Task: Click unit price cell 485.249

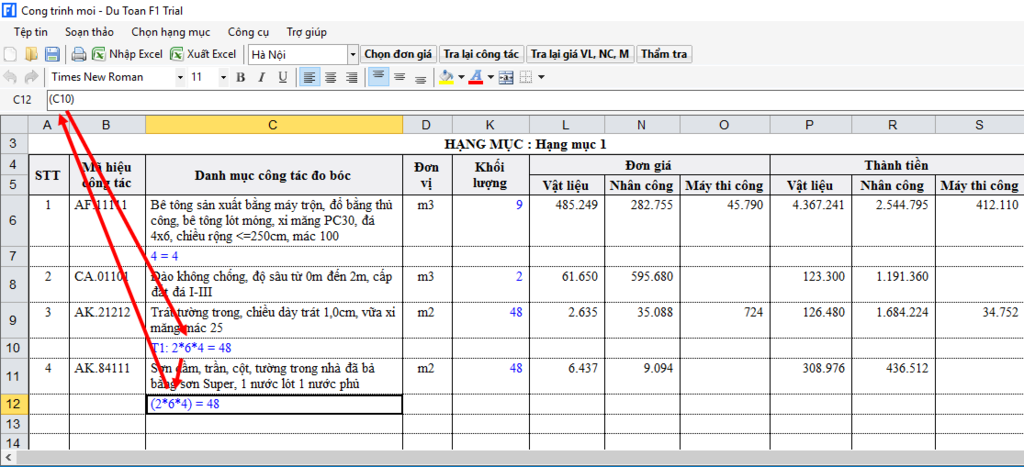Action: tap(567, 220)
